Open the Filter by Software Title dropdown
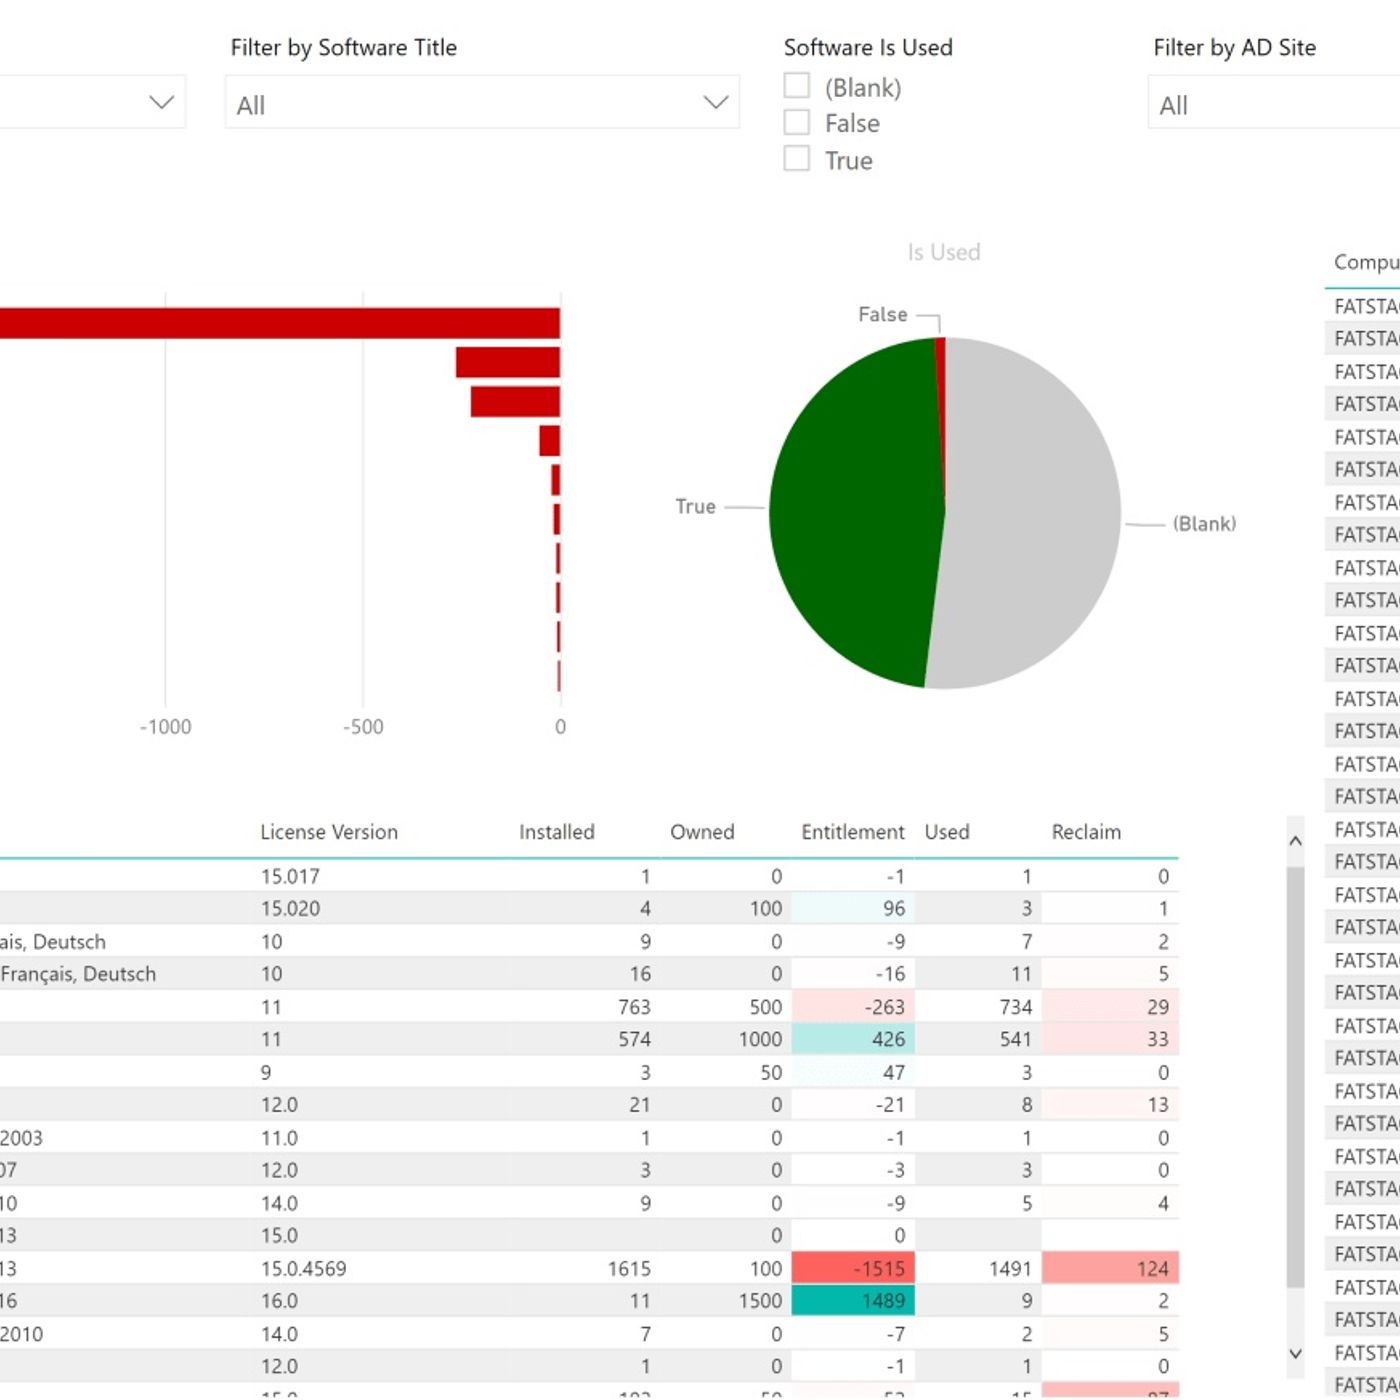The width and height of the screenshot is (1400, 1400). pos(482,103)
